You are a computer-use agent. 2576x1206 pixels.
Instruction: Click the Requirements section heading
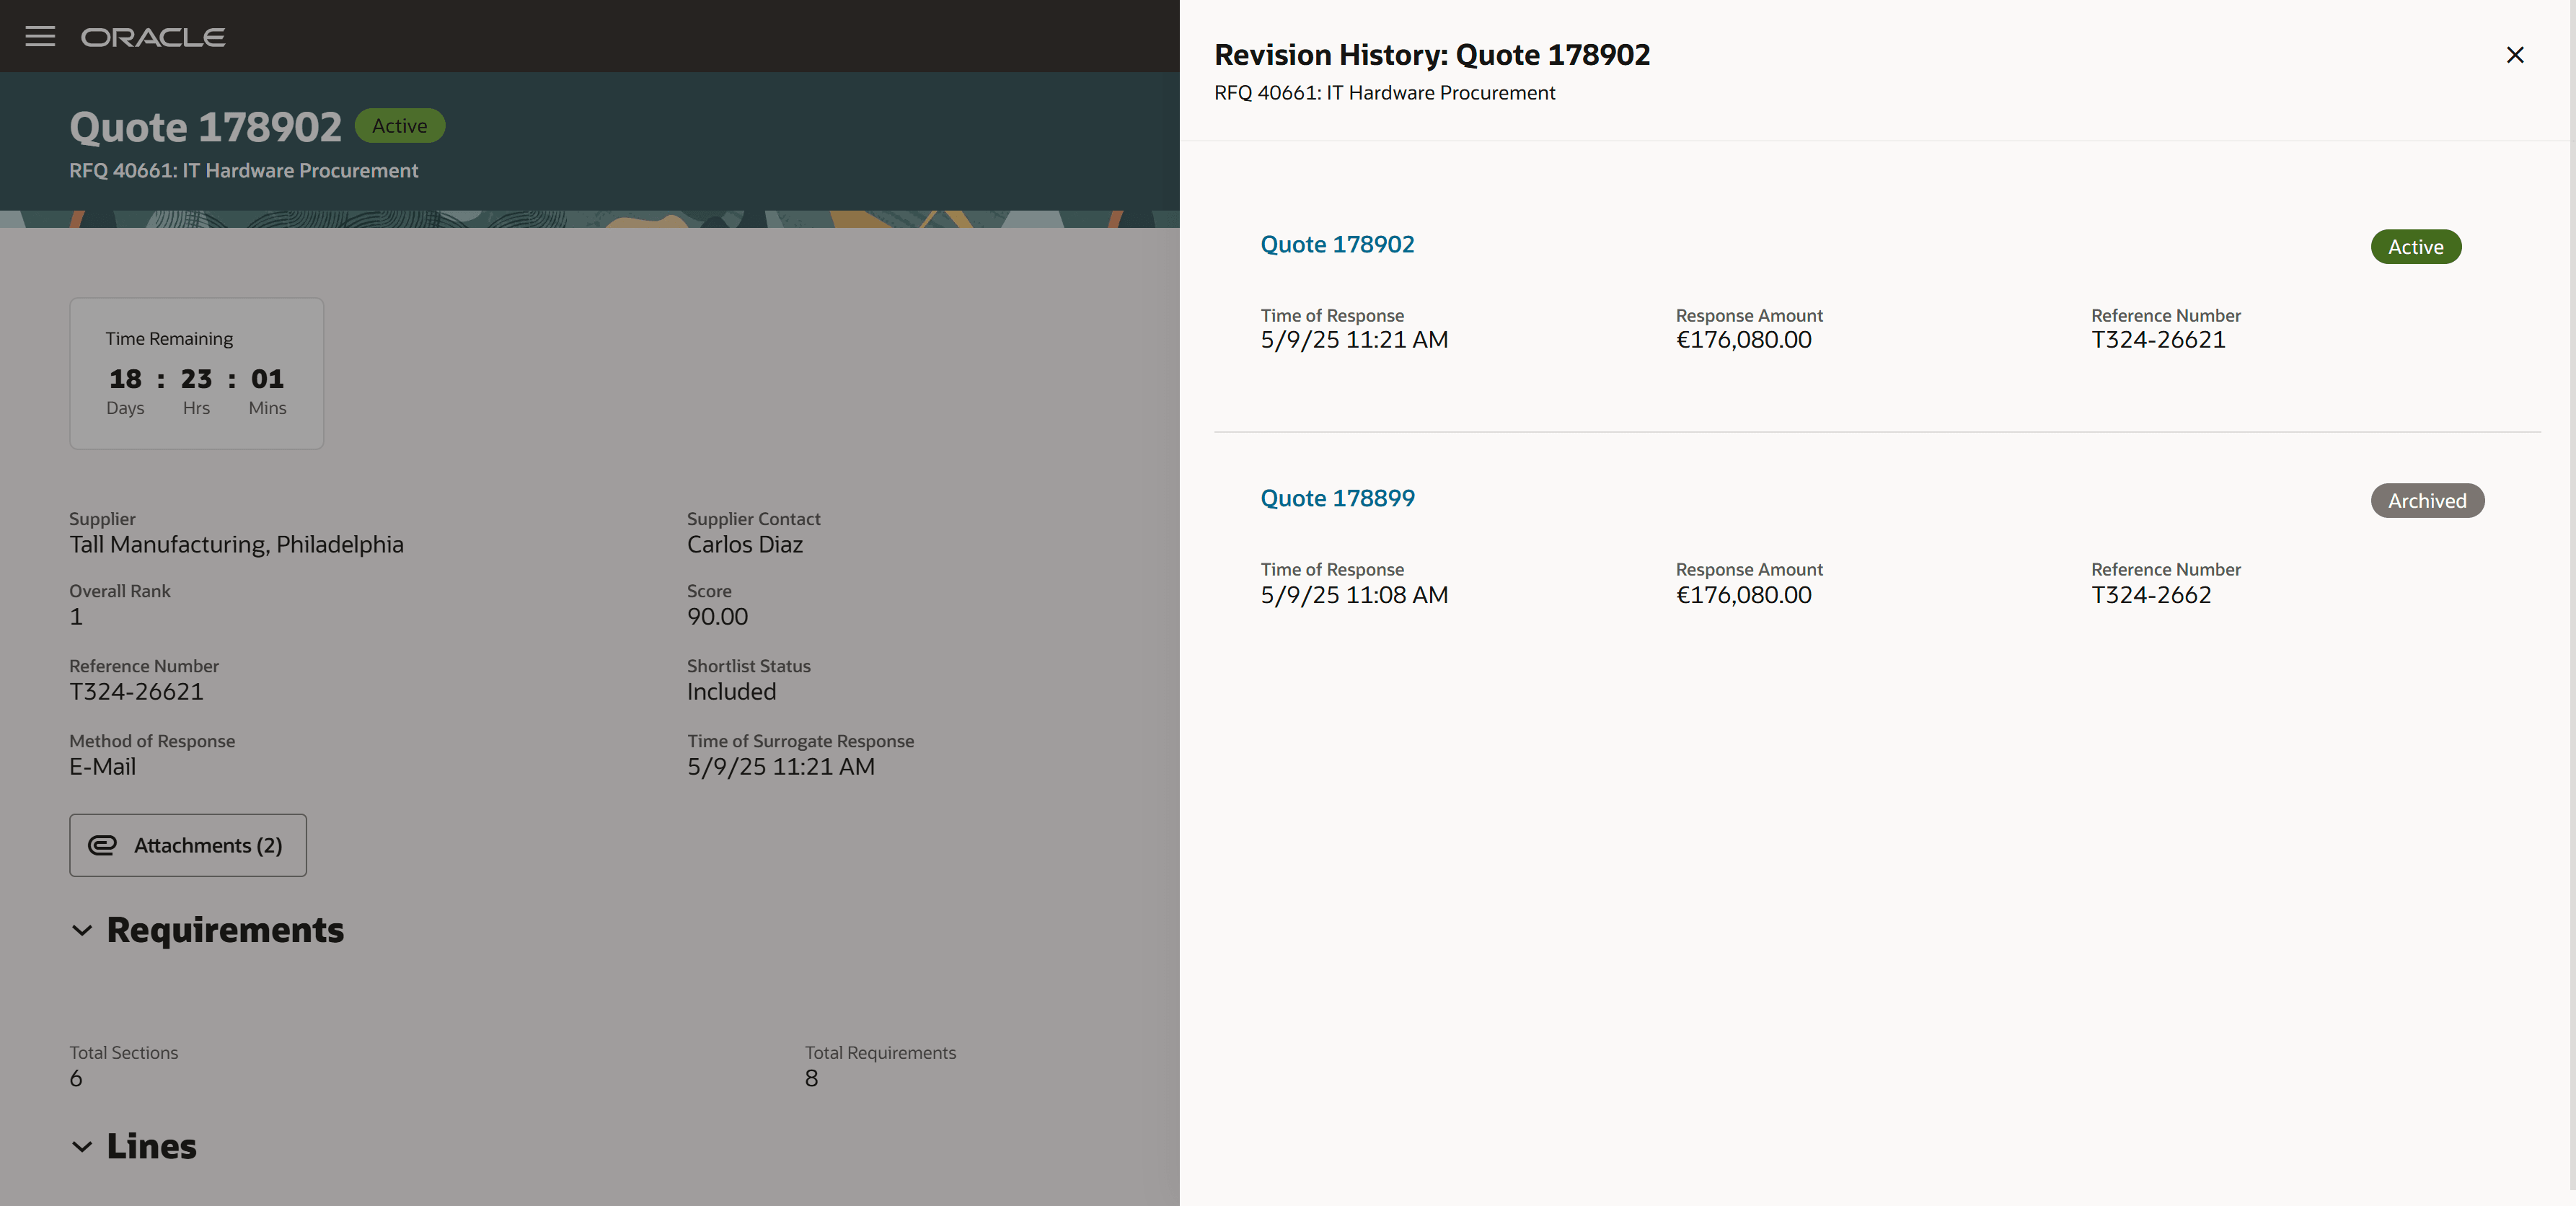225,930
